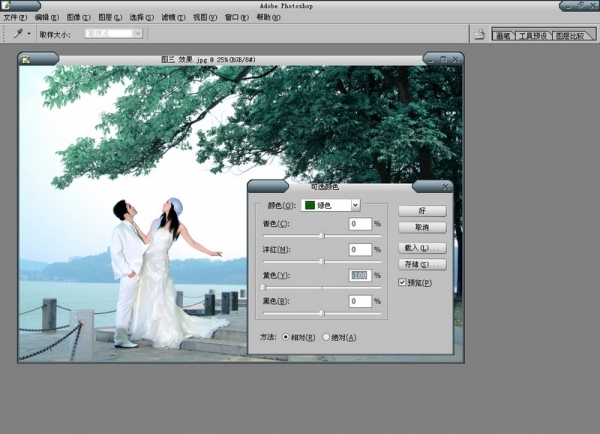Switch to the 画笔 palette tab
The image size is (600, 434).
tap(503, 36)
